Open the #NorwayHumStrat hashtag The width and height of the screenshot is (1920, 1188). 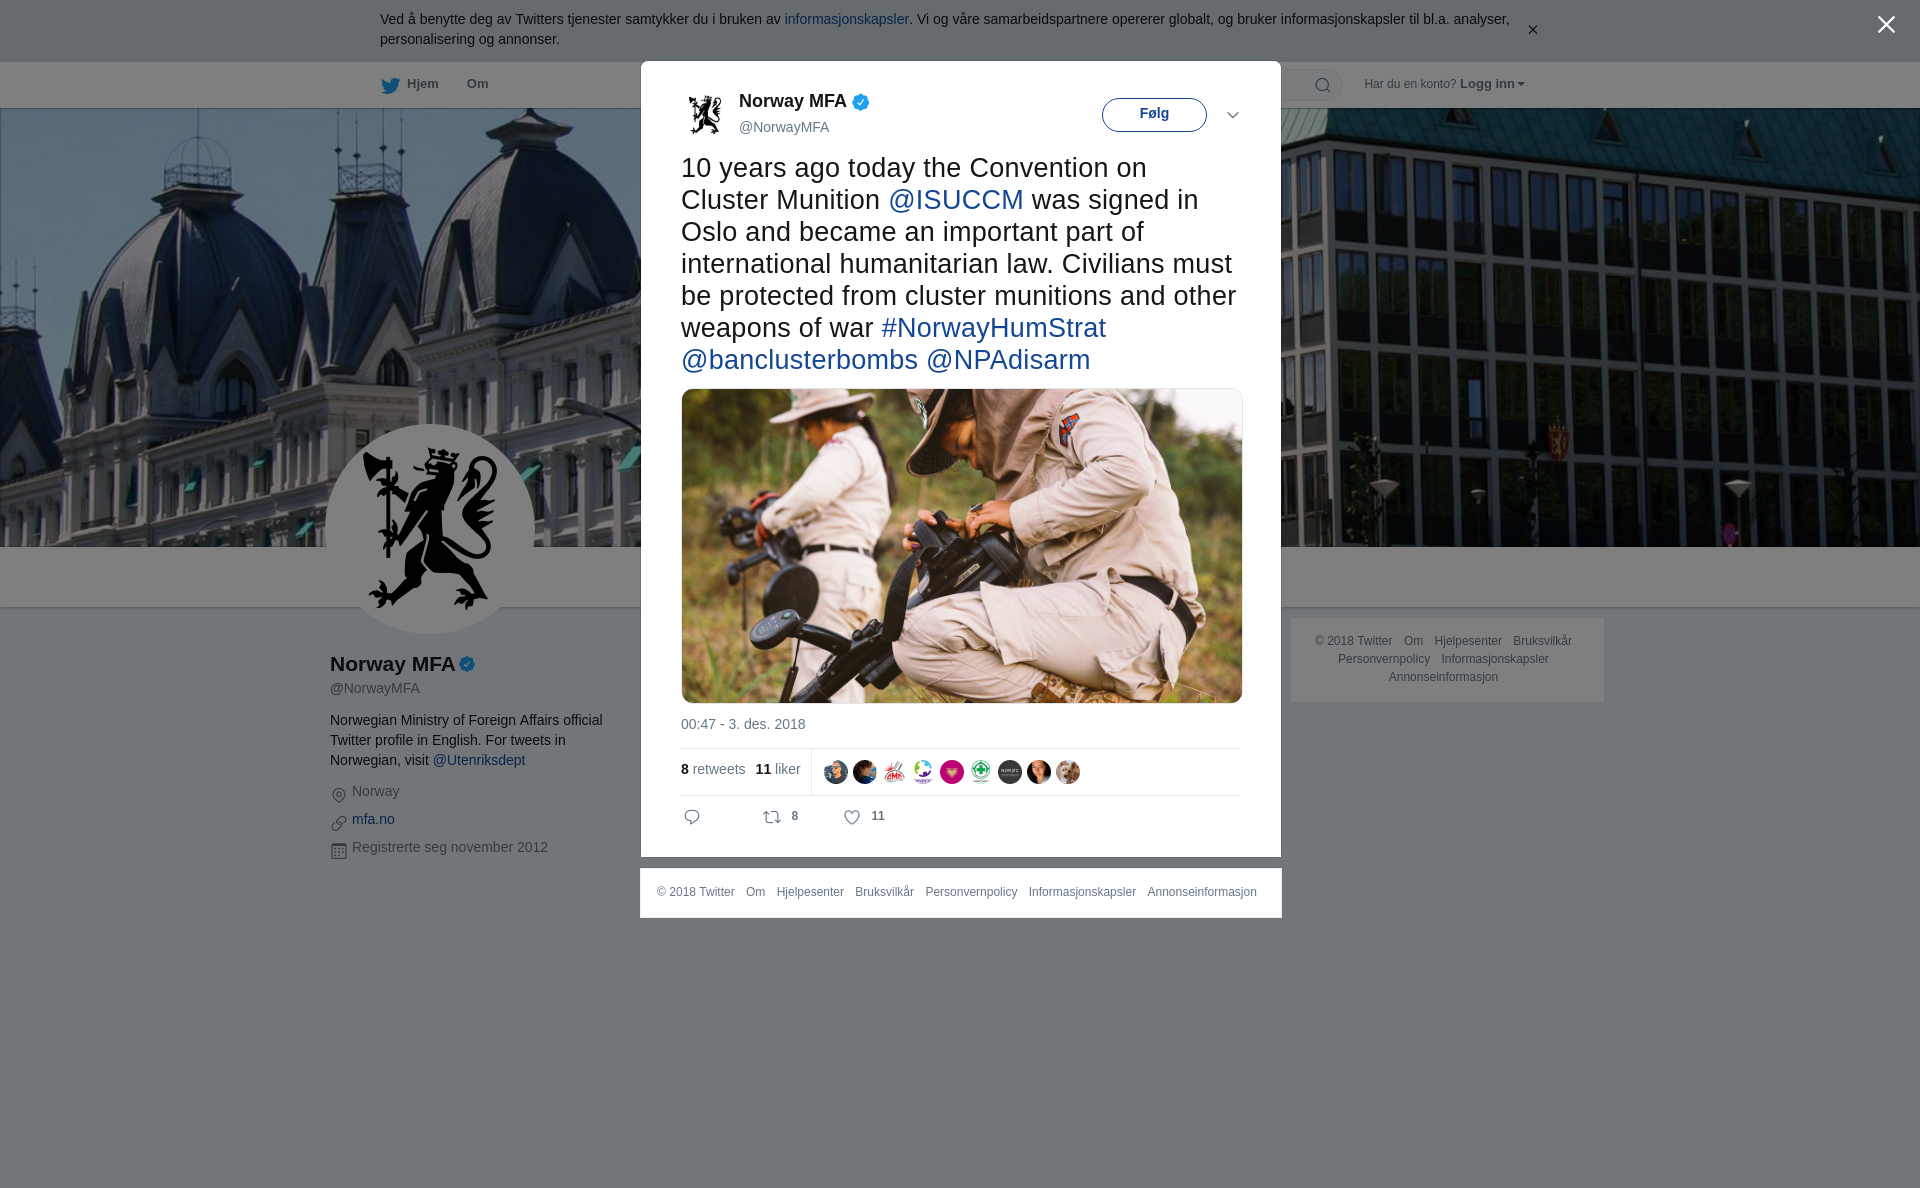(993, 328)
